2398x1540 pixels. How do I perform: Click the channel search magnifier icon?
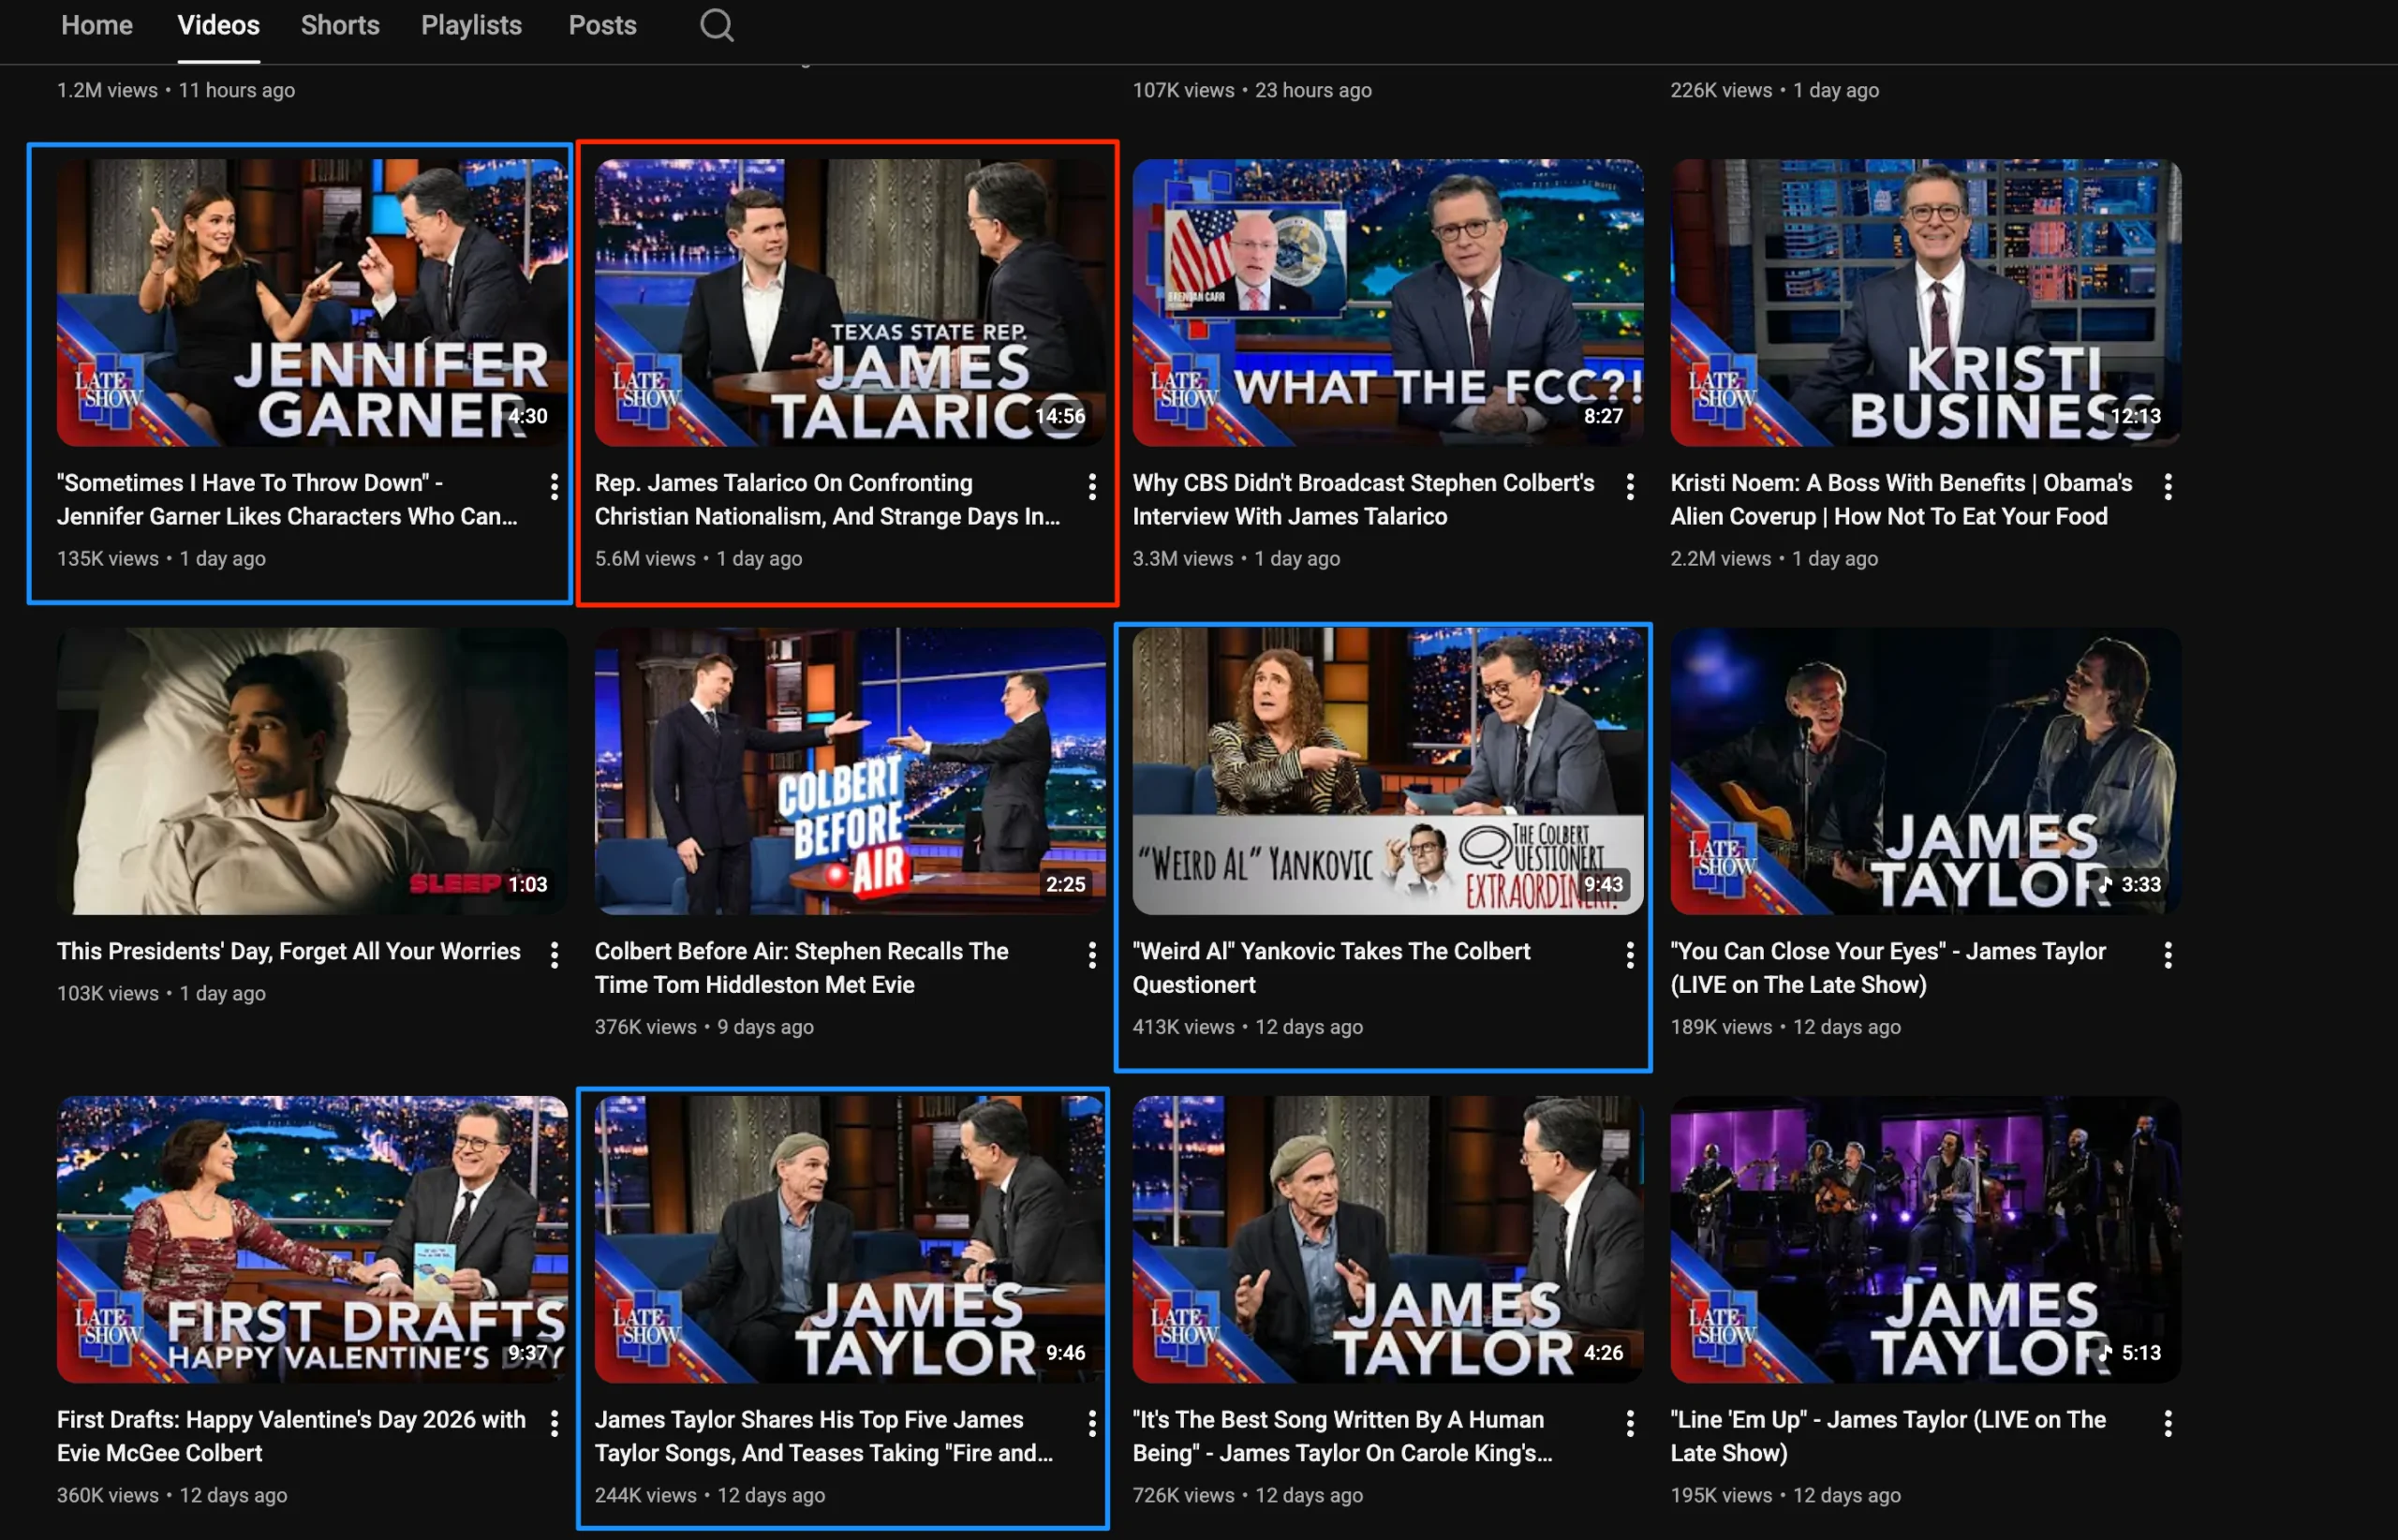716,25
